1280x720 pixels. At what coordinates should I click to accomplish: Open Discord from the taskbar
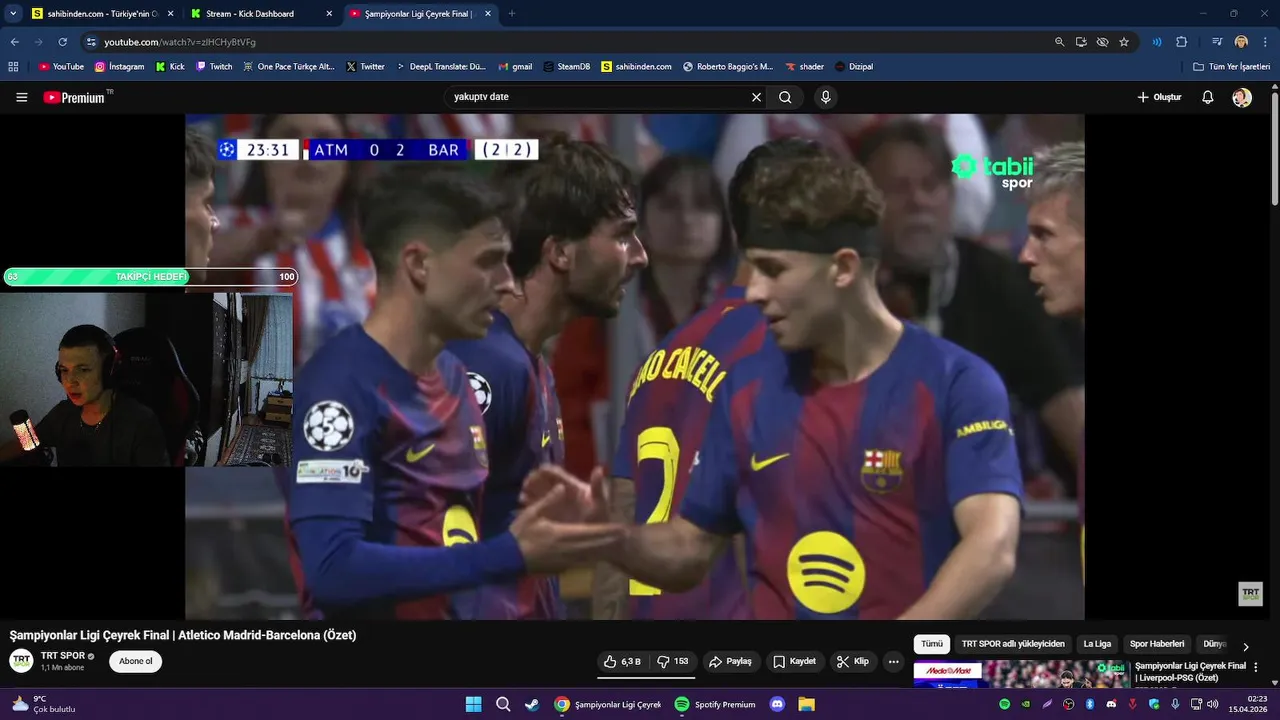point(777,704)
